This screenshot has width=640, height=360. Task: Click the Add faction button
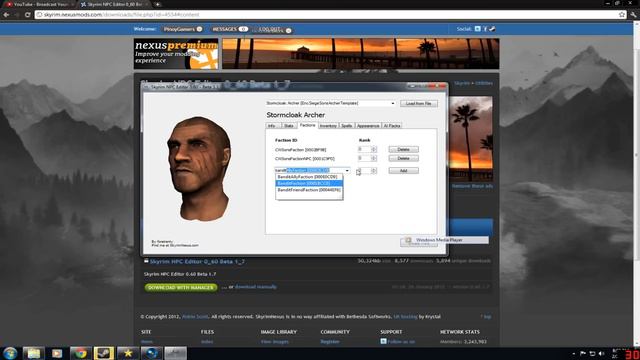tap(403, 171)
